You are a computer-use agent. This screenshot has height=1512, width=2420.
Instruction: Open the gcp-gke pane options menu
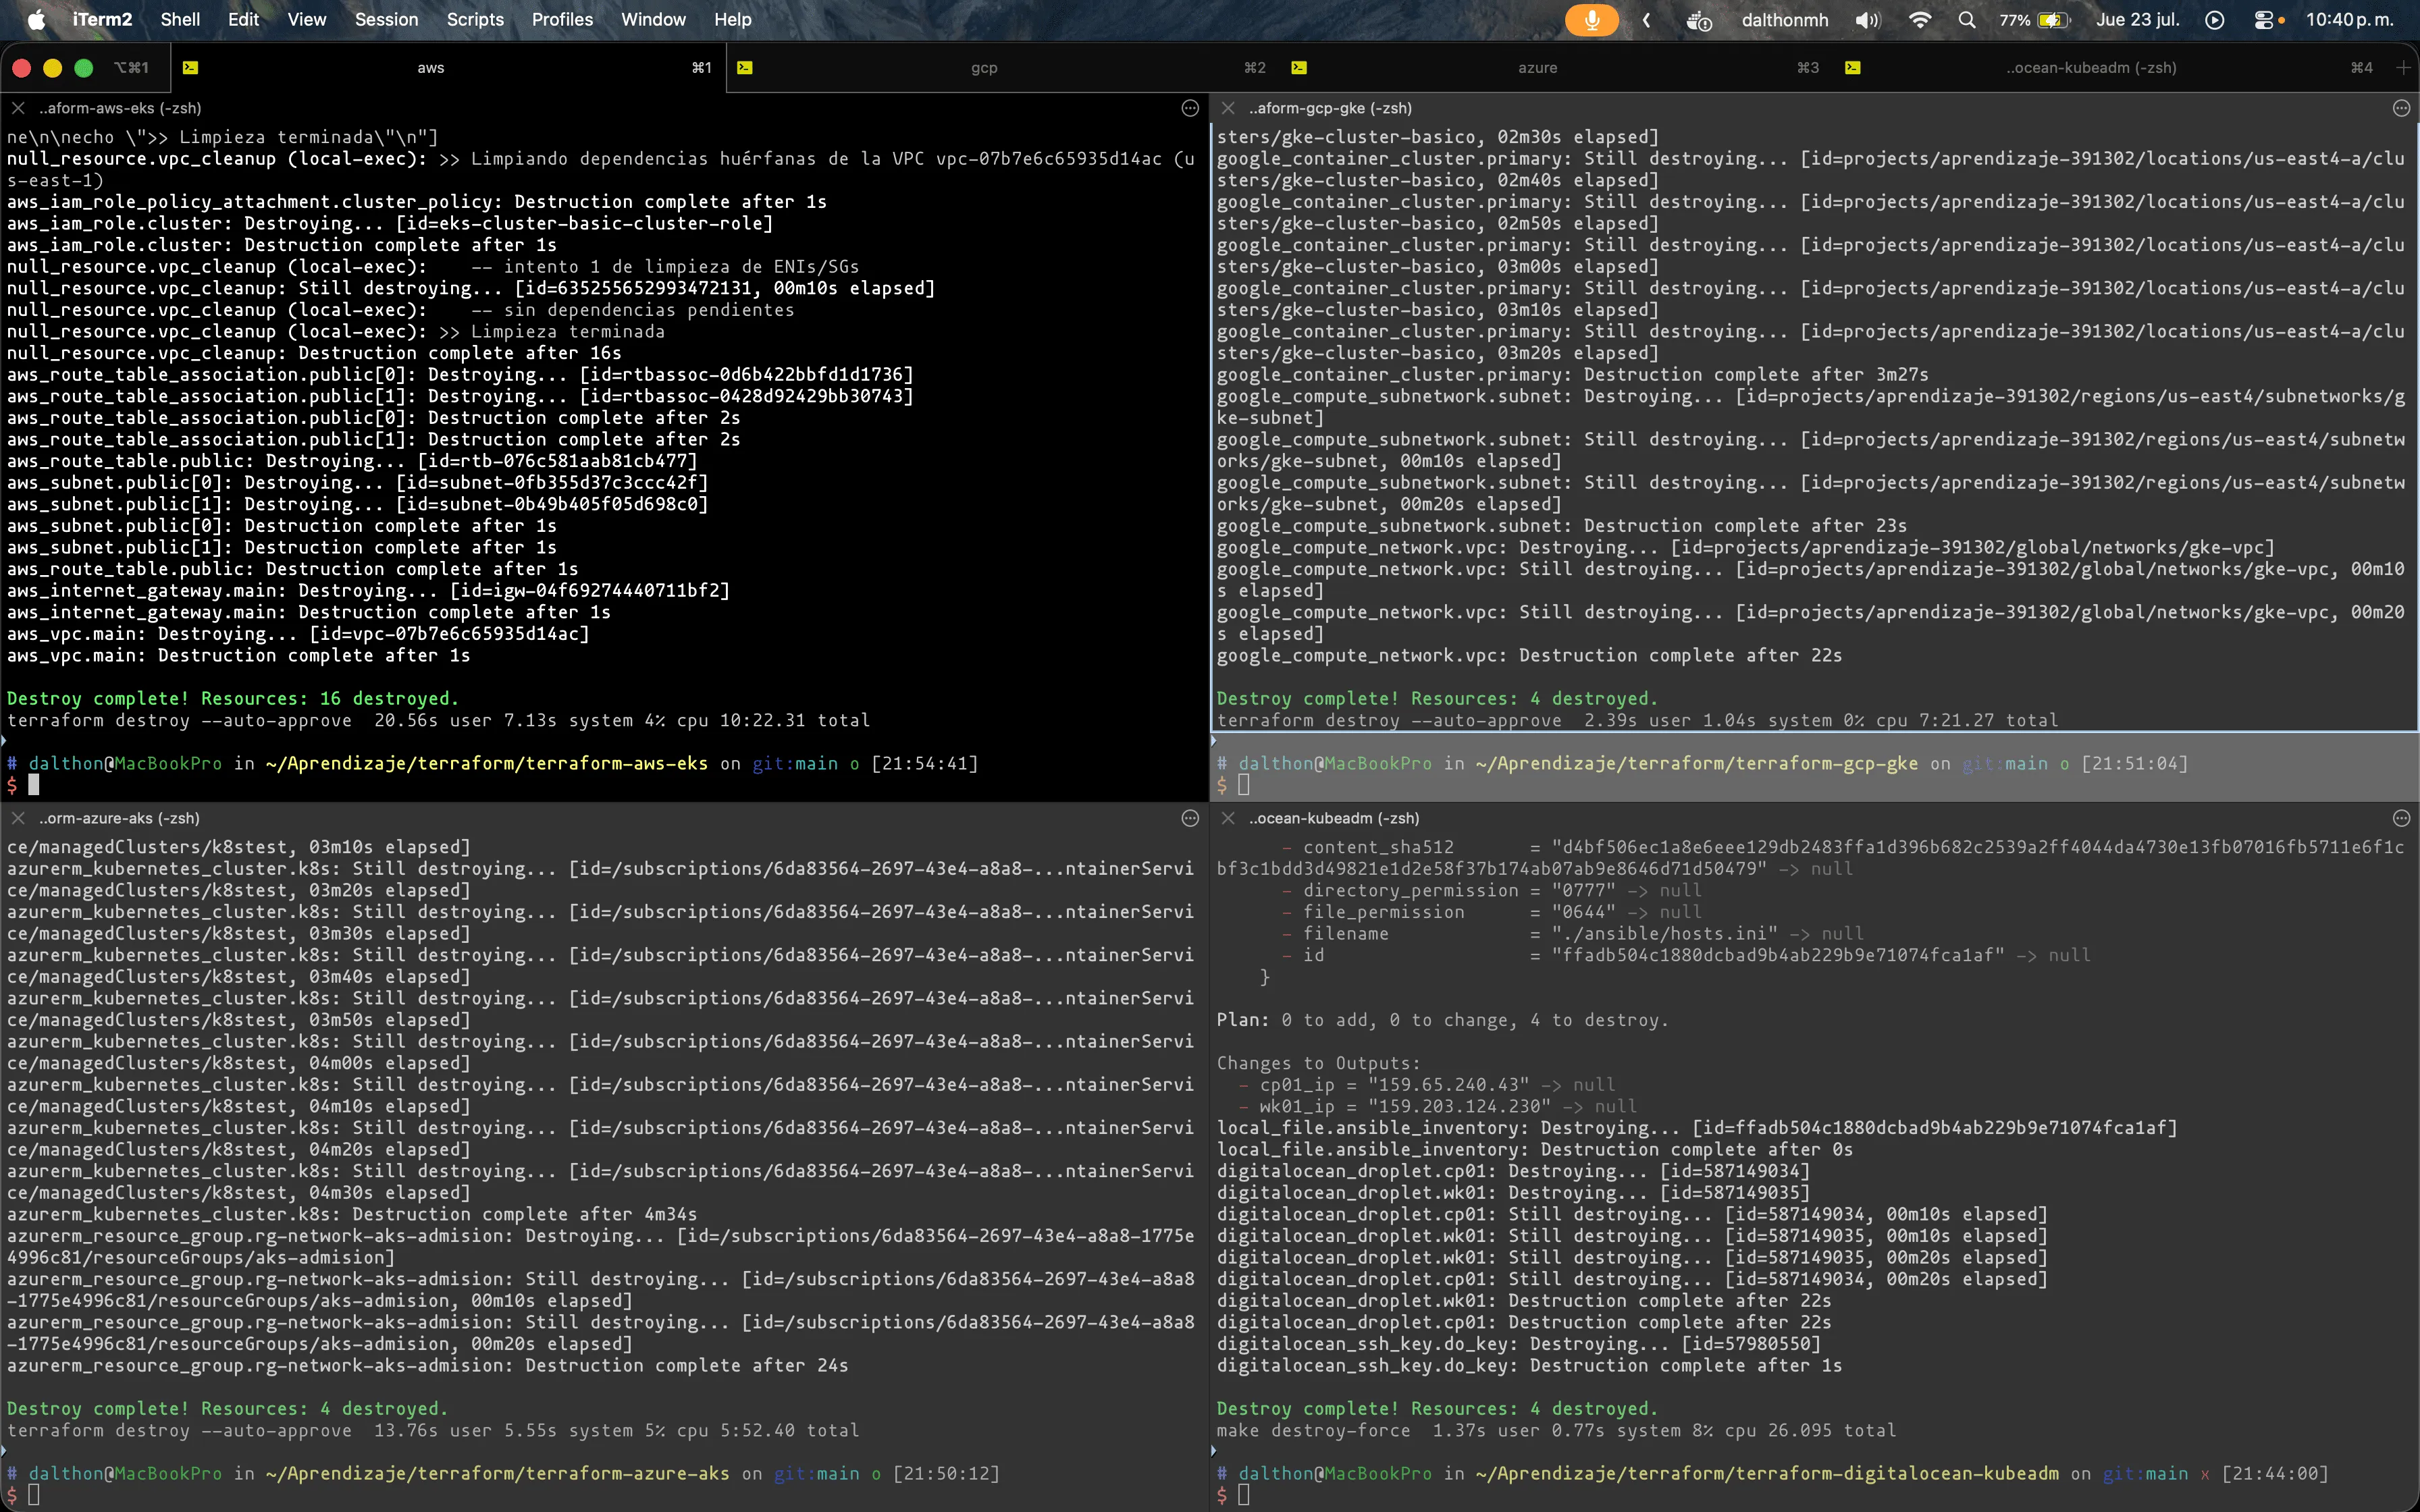click(2402, 108)
